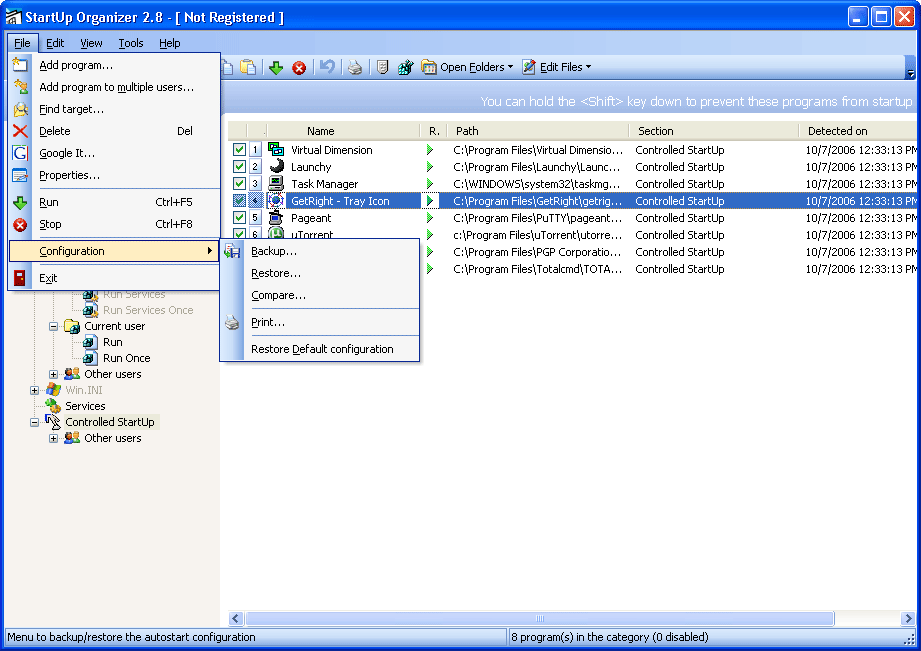Click the Launchy program icon

pyautogui.click(x=276, y=166)
